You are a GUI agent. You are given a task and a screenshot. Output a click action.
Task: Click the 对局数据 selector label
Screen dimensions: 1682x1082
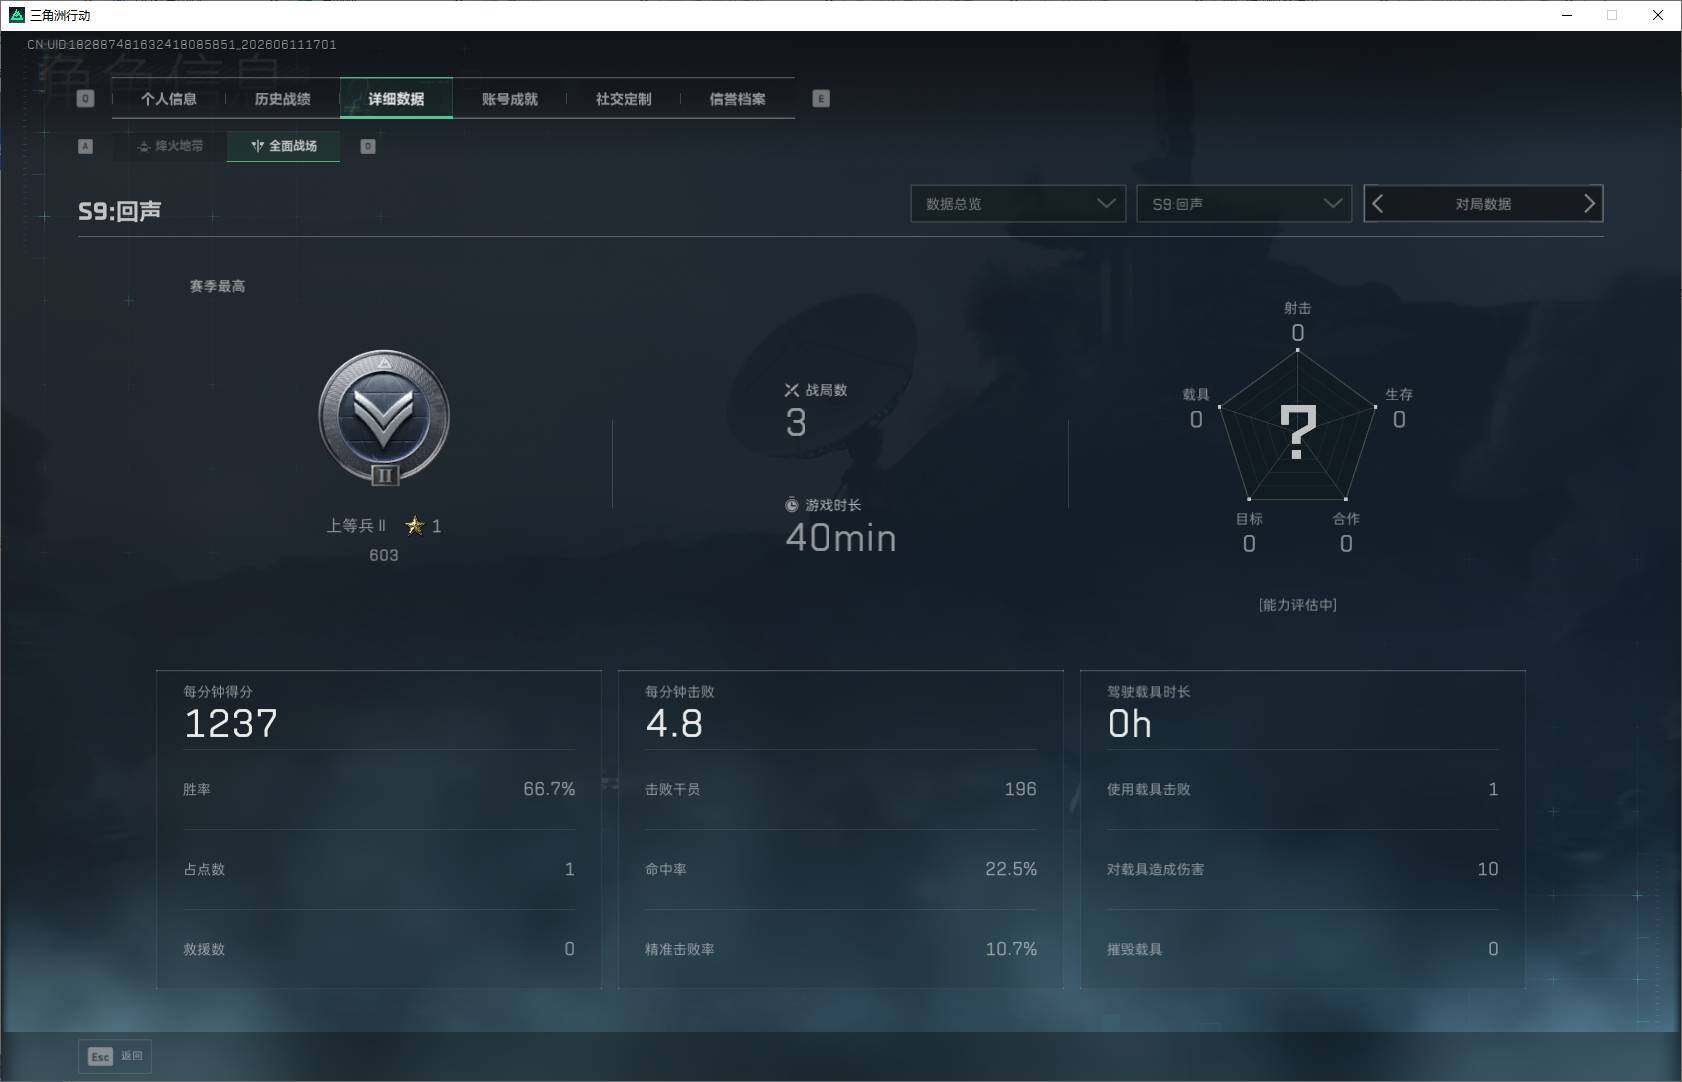pyautogui.click(x=1483, y=204)
